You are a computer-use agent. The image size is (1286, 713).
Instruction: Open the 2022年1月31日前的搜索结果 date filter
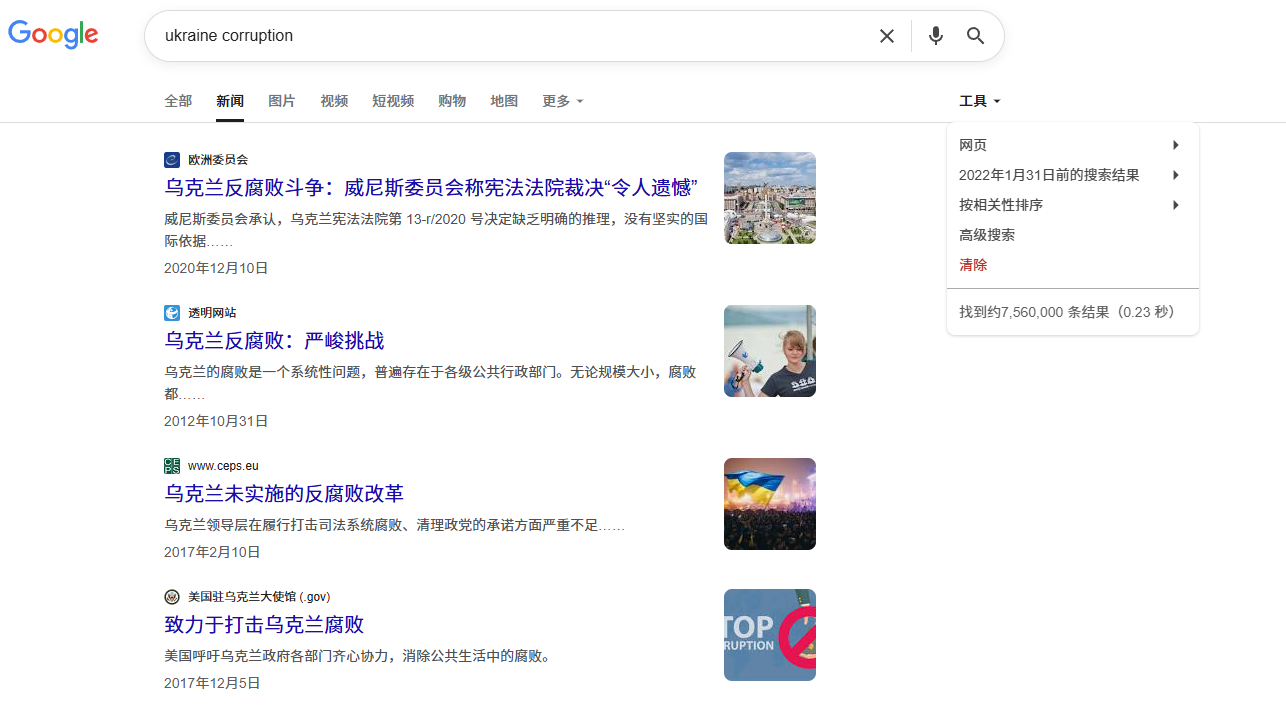pos(1073,175)
